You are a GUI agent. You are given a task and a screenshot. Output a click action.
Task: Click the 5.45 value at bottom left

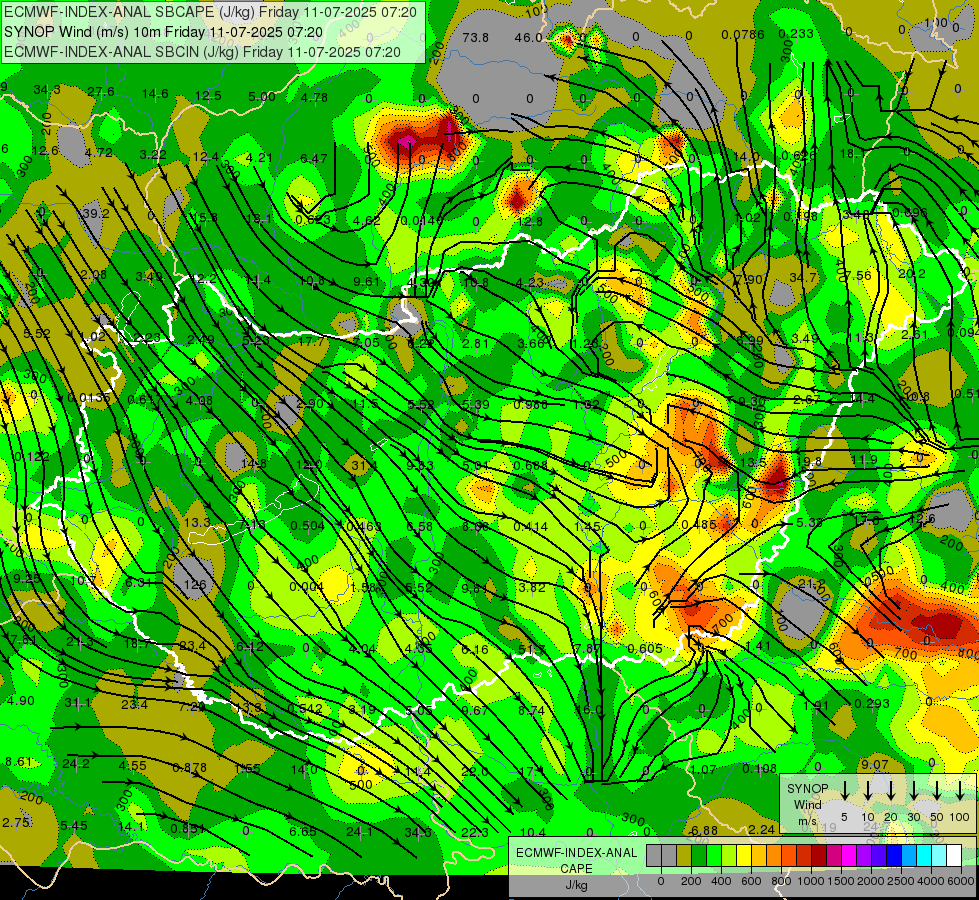click(74, 825)
